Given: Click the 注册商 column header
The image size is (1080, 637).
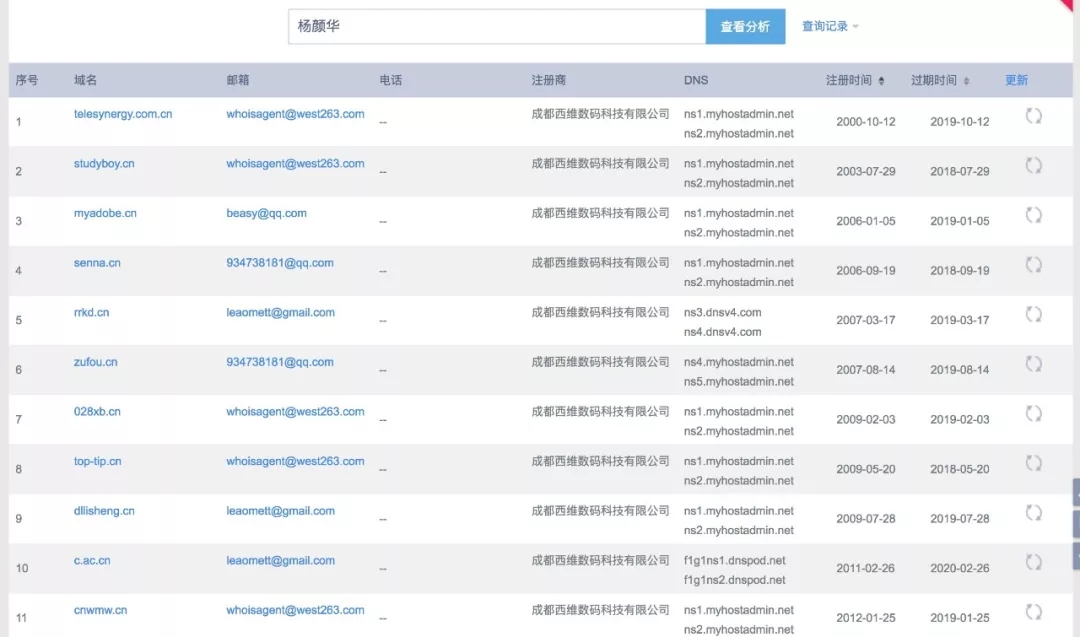Looking at the screenshot, I should coord(548,80).
